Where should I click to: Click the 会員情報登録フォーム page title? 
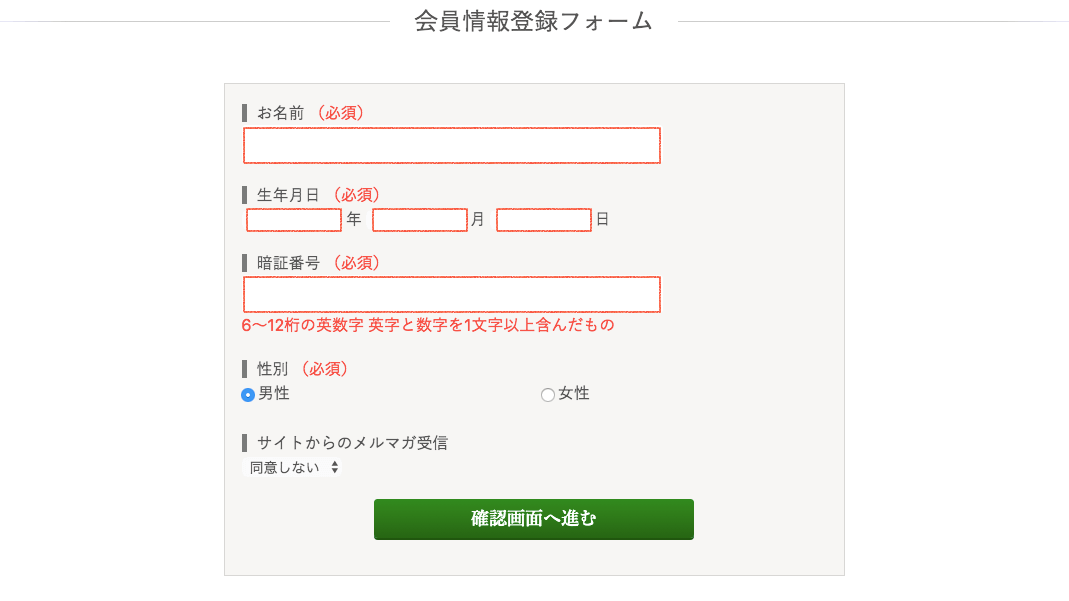(534, 20)
